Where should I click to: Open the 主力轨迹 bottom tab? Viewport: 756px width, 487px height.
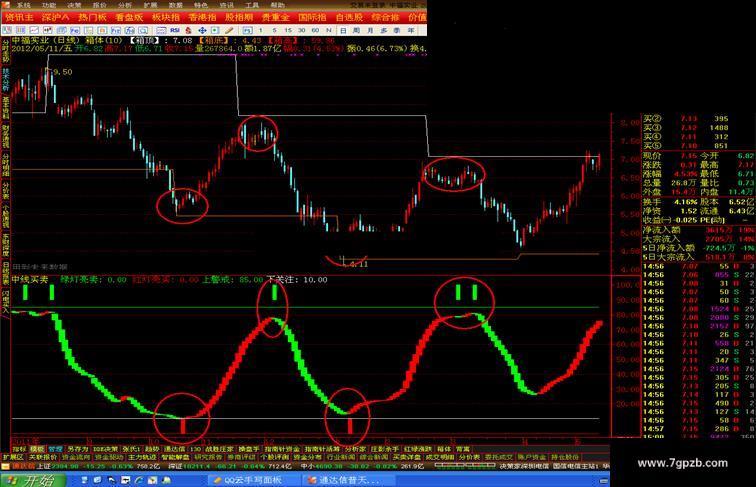(x=142, y=457)
